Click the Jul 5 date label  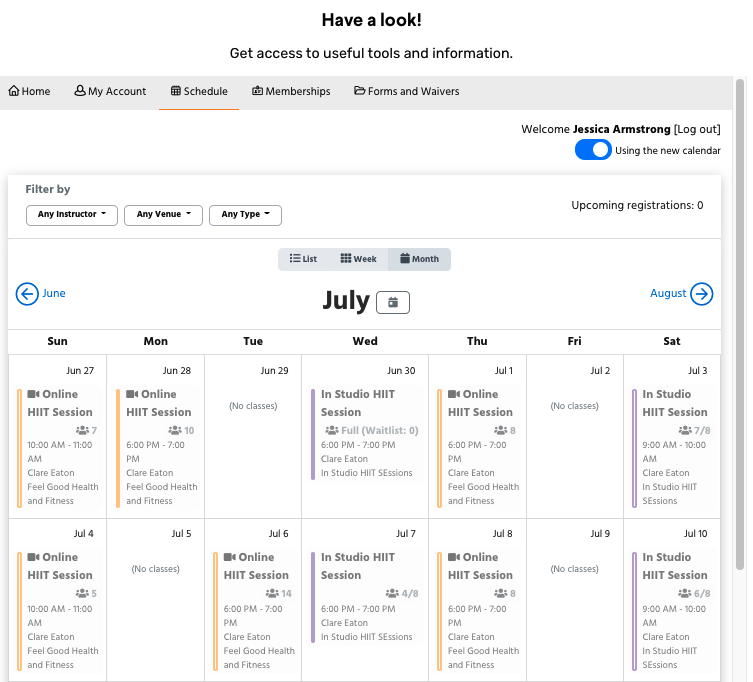click(181, 533)
